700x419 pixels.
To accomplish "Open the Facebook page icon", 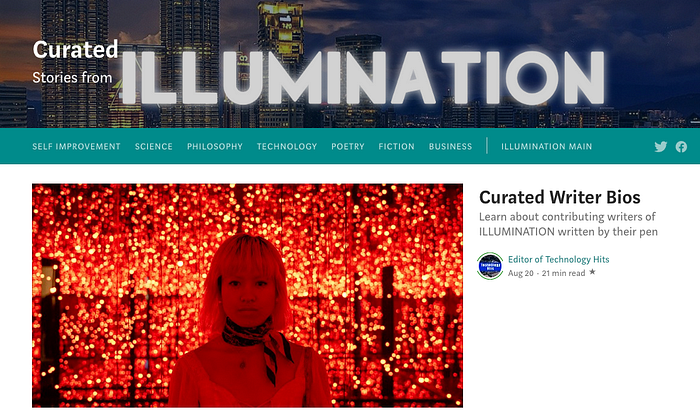I will tap(681, 147).
